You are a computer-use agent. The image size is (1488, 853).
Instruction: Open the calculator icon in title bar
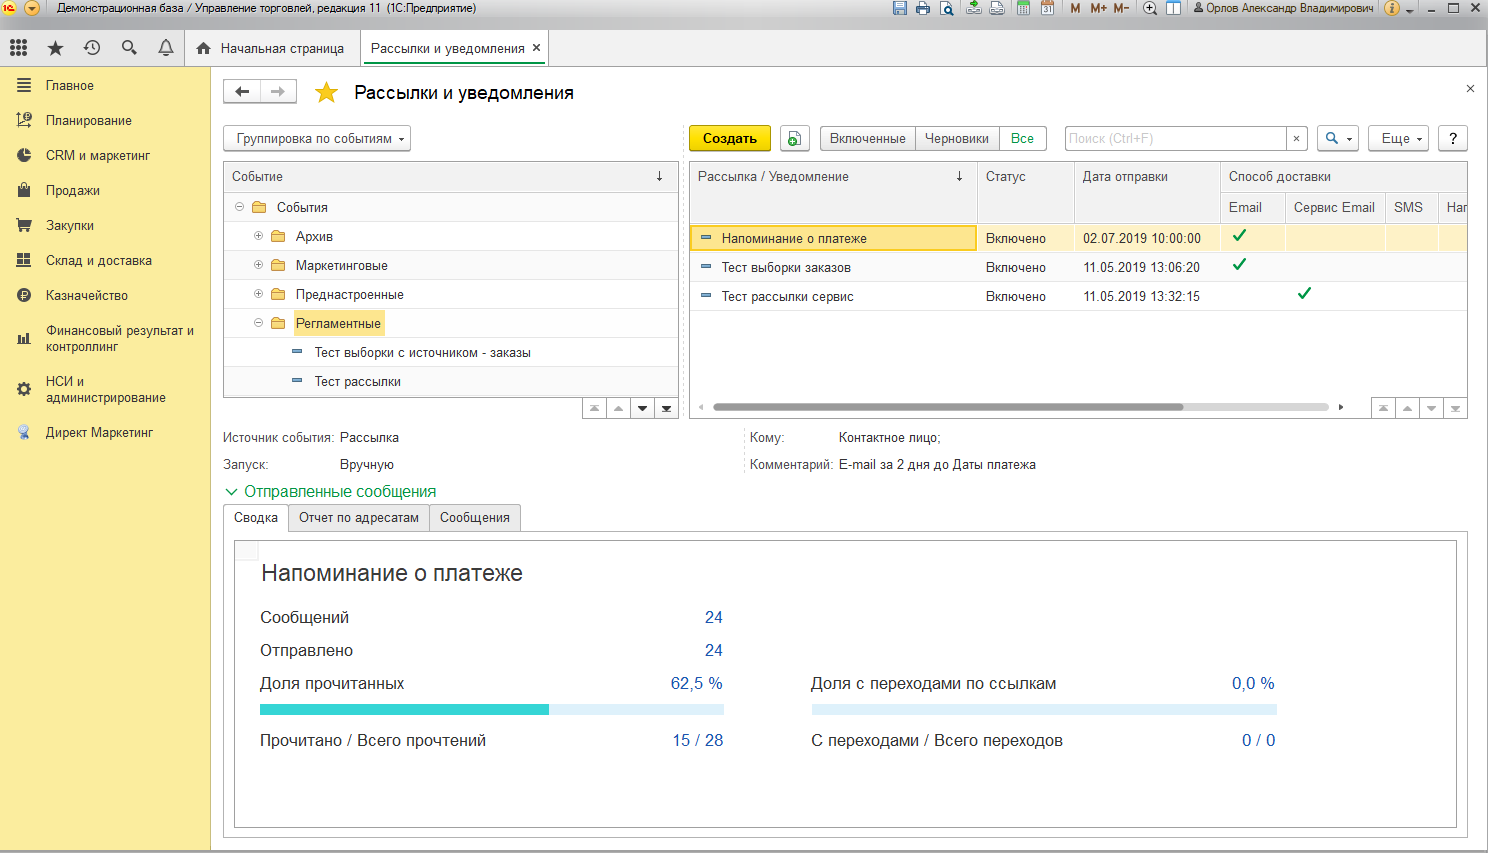click(x=1023, y=8)
